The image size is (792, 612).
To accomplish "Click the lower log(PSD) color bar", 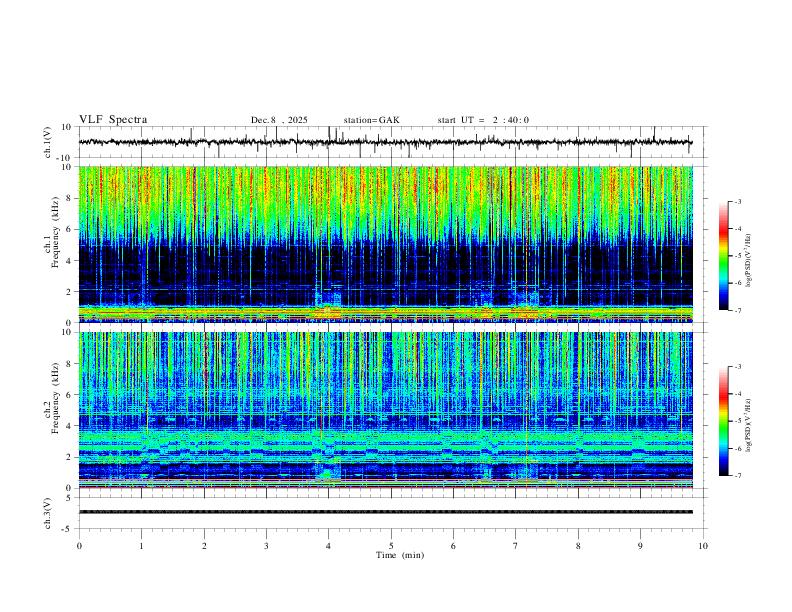I will [723, 421].
